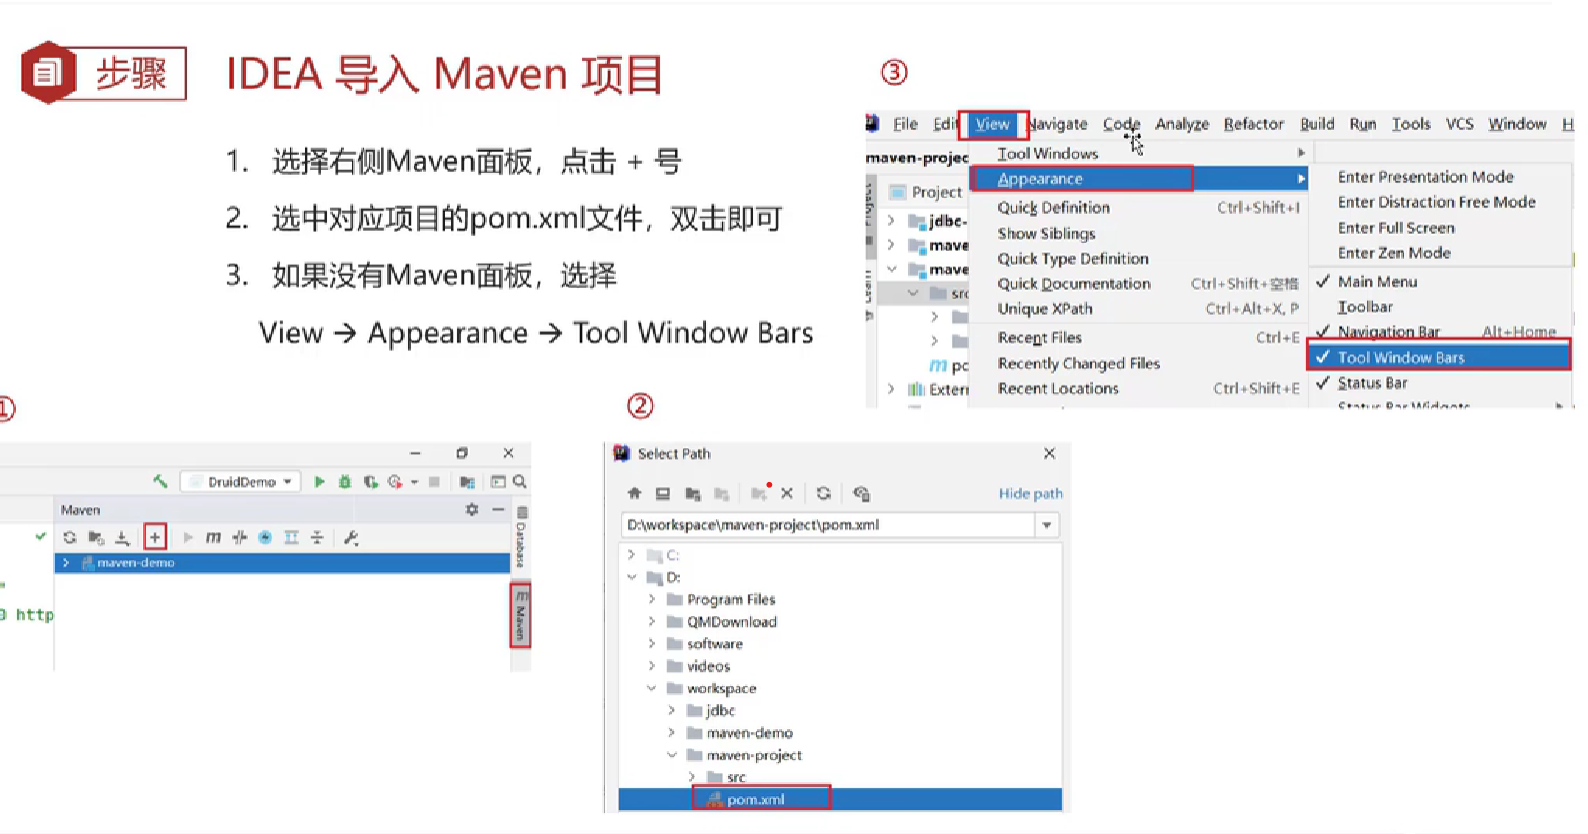Open the Maven side tool tab
Screen dimensions: 1588x834
[520, 614]
